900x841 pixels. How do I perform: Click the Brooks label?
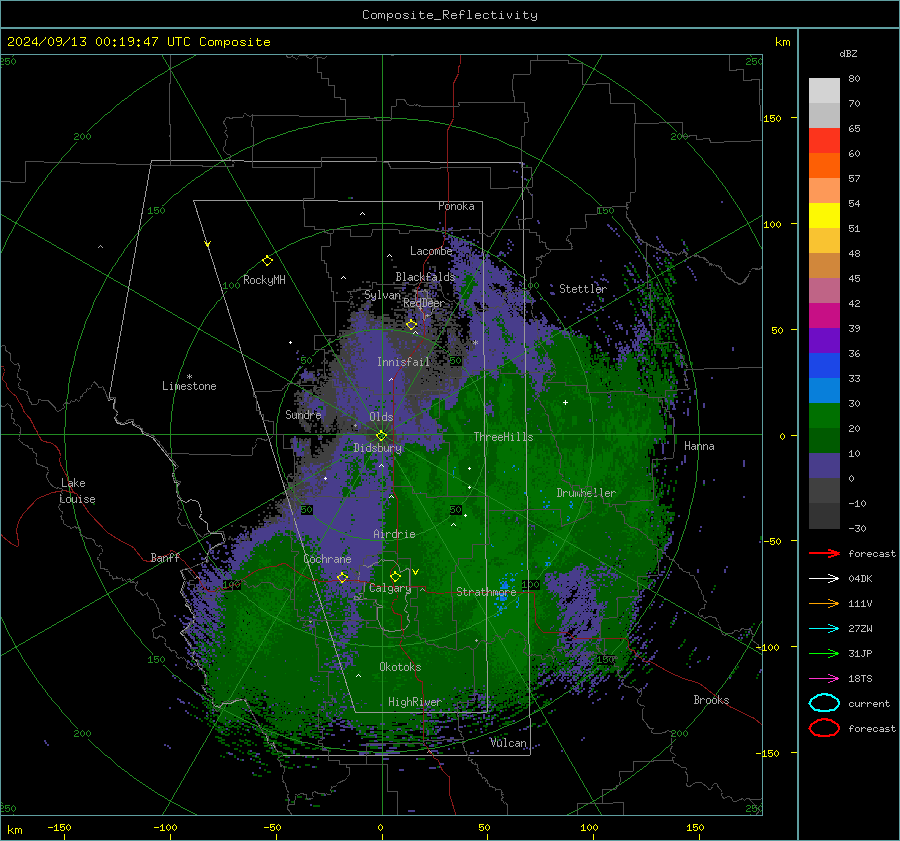[x=711, y=700]
